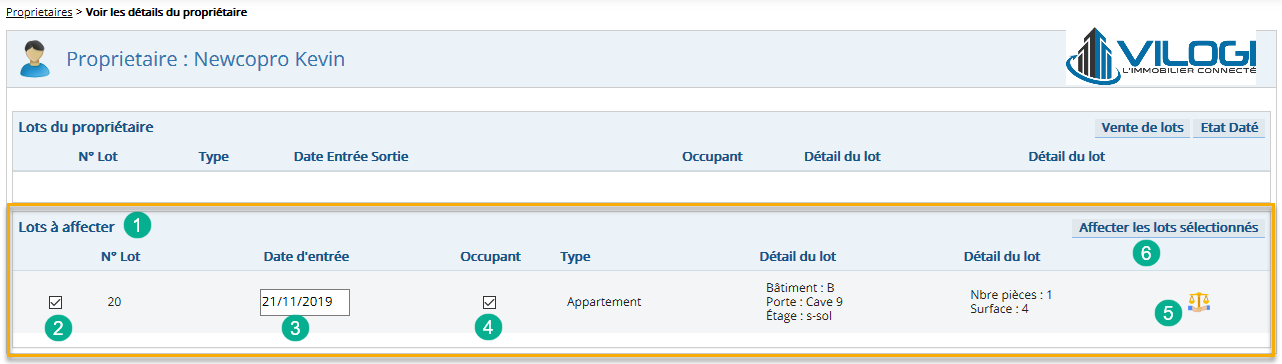Click the Vente de lots button

tap(1142, 128)
